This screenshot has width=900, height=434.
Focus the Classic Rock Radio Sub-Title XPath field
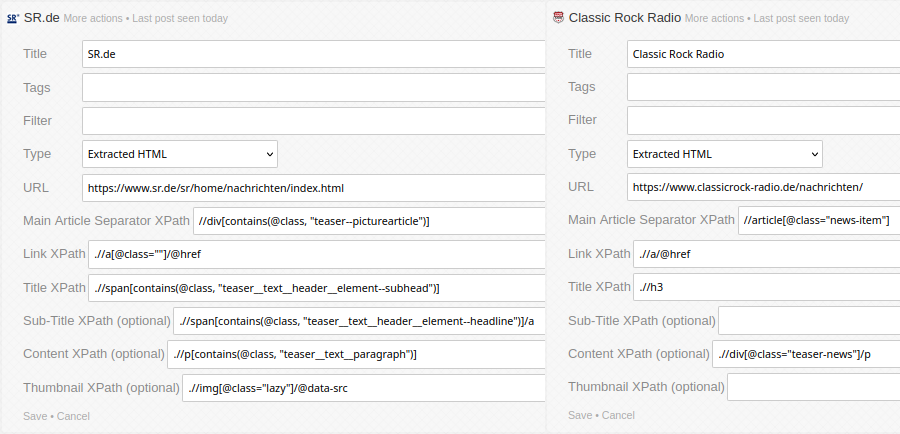click(809, 320)
